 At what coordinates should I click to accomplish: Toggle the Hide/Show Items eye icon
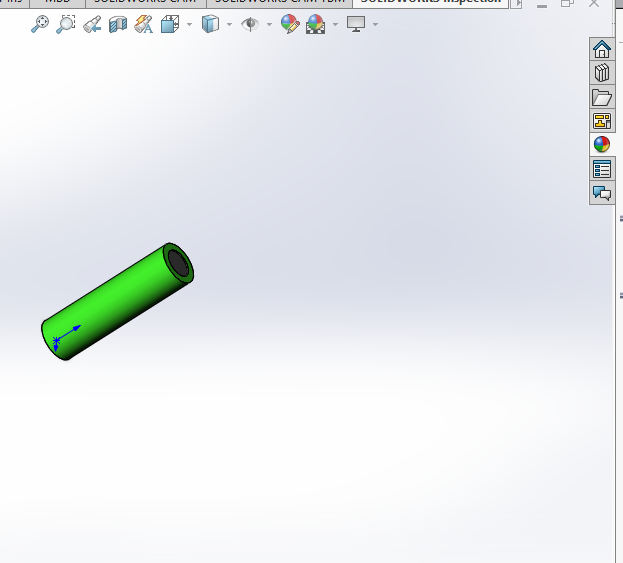point(250,24)
